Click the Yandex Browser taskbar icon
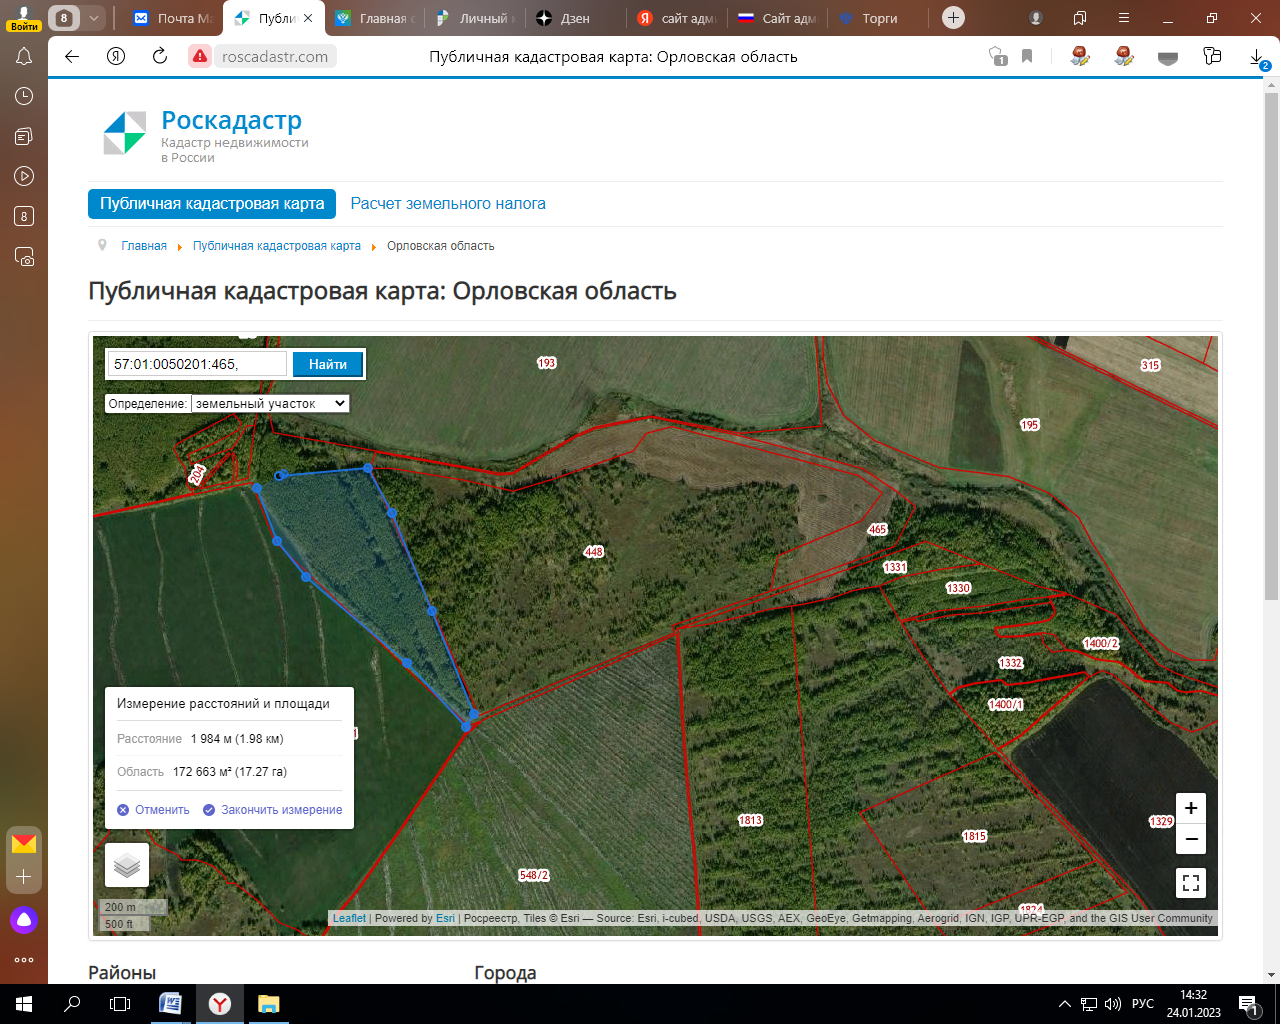Viewport: 1280px width, 1024px height. click(220, 1004)
